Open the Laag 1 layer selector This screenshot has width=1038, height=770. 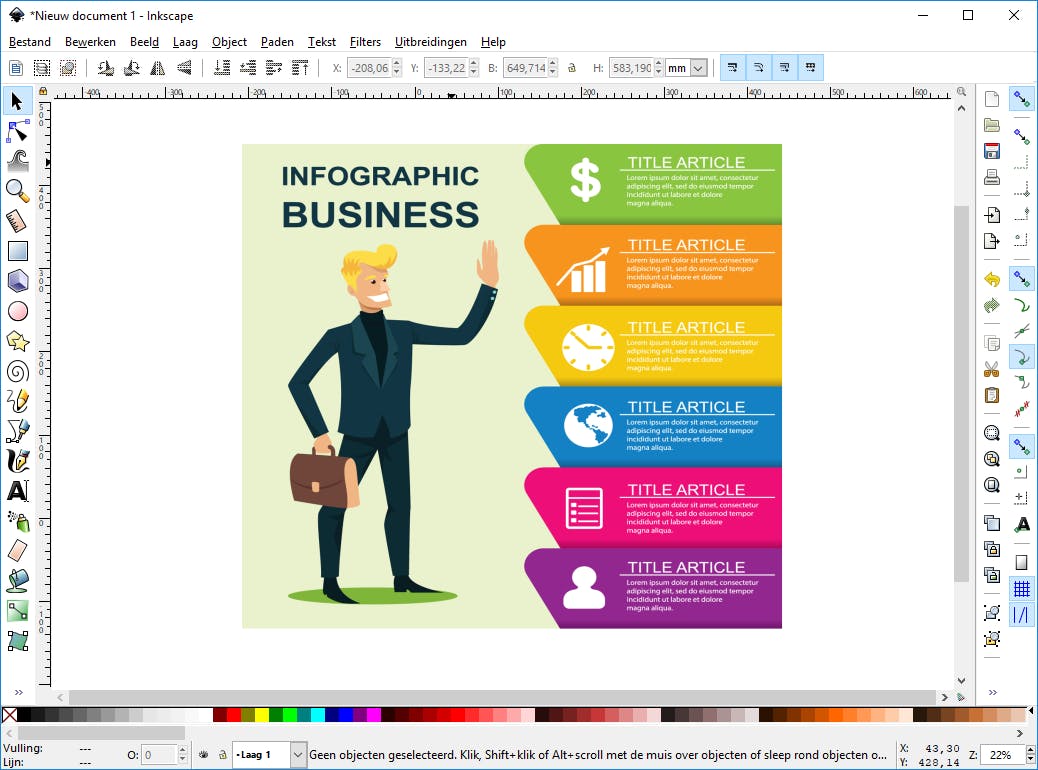[298, 755]
